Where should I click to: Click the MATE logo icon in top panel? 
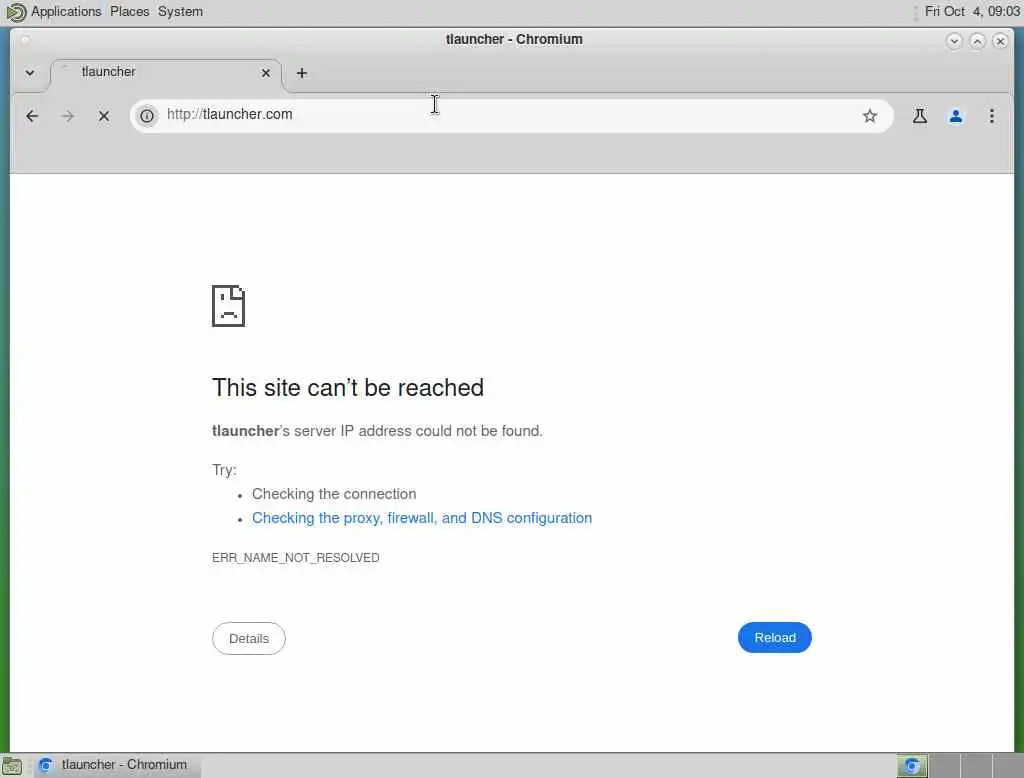(x=16, y=12)
